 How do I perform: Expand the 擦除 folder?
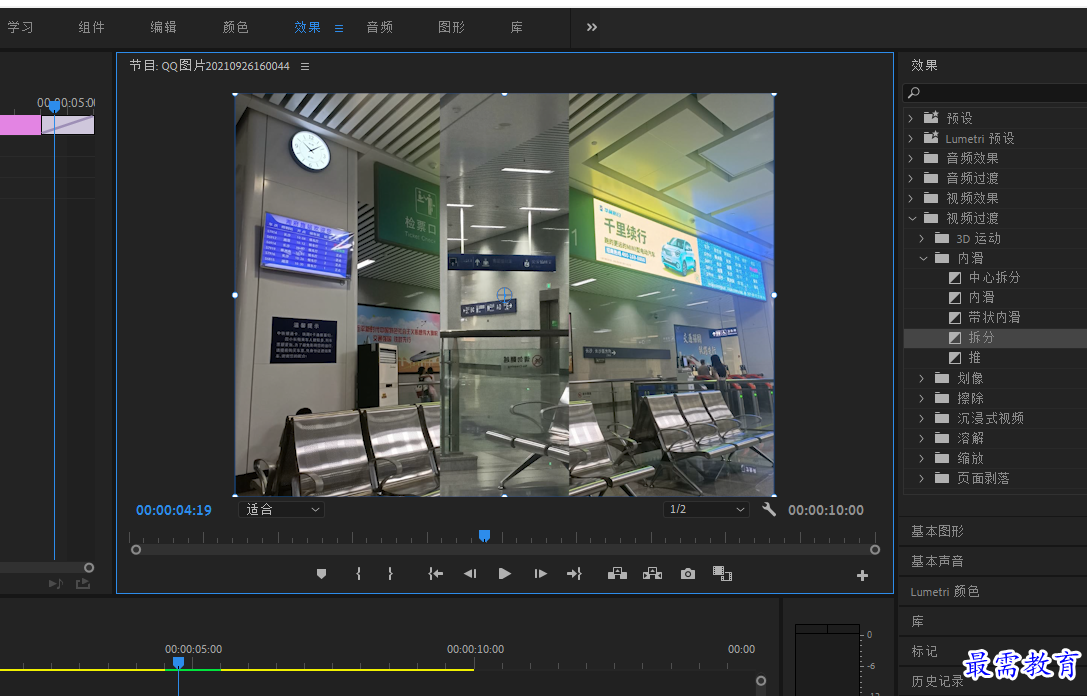(x=921, y=399)
